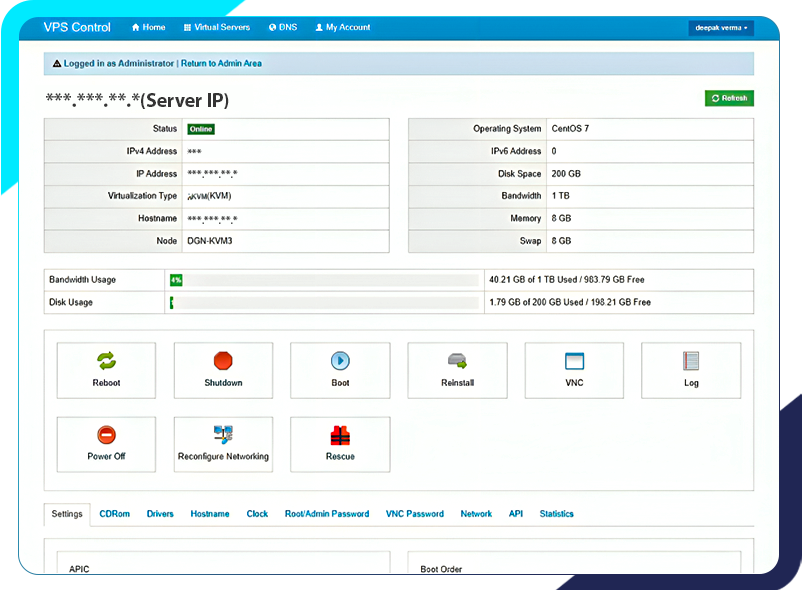The height and width of the screenshot is (590, 802).
Task: Click the Disk Usage progress bar
Action: (324, 303)
